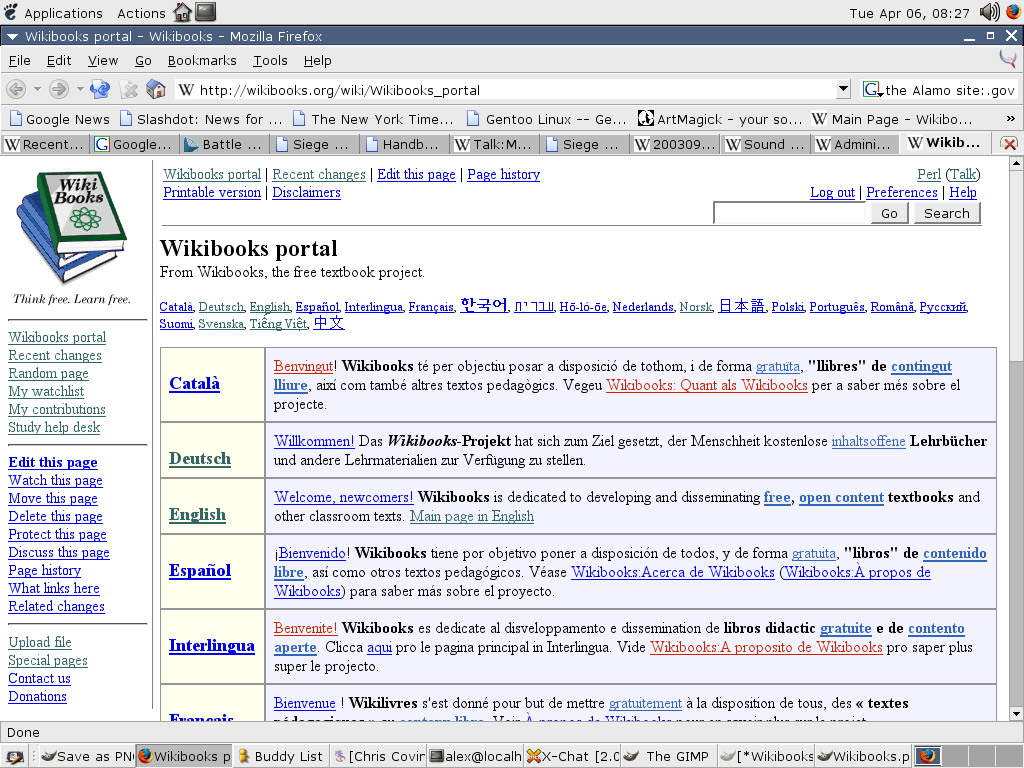The width and height of the screenshot is (1024, 768).
Task: Open the Slashdot bookmark
Action: [x=202, y=119]
